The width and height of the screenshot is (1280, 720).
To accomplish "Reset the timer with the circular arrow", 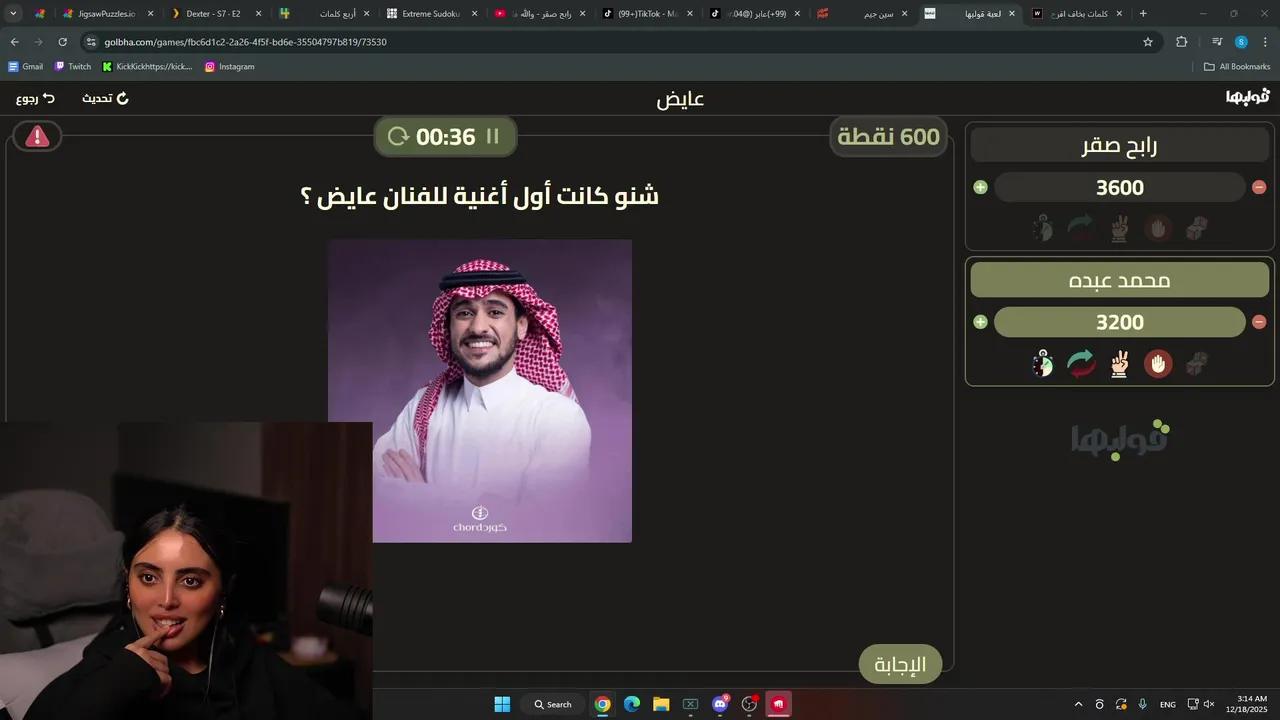I will (x=398, y=137).
